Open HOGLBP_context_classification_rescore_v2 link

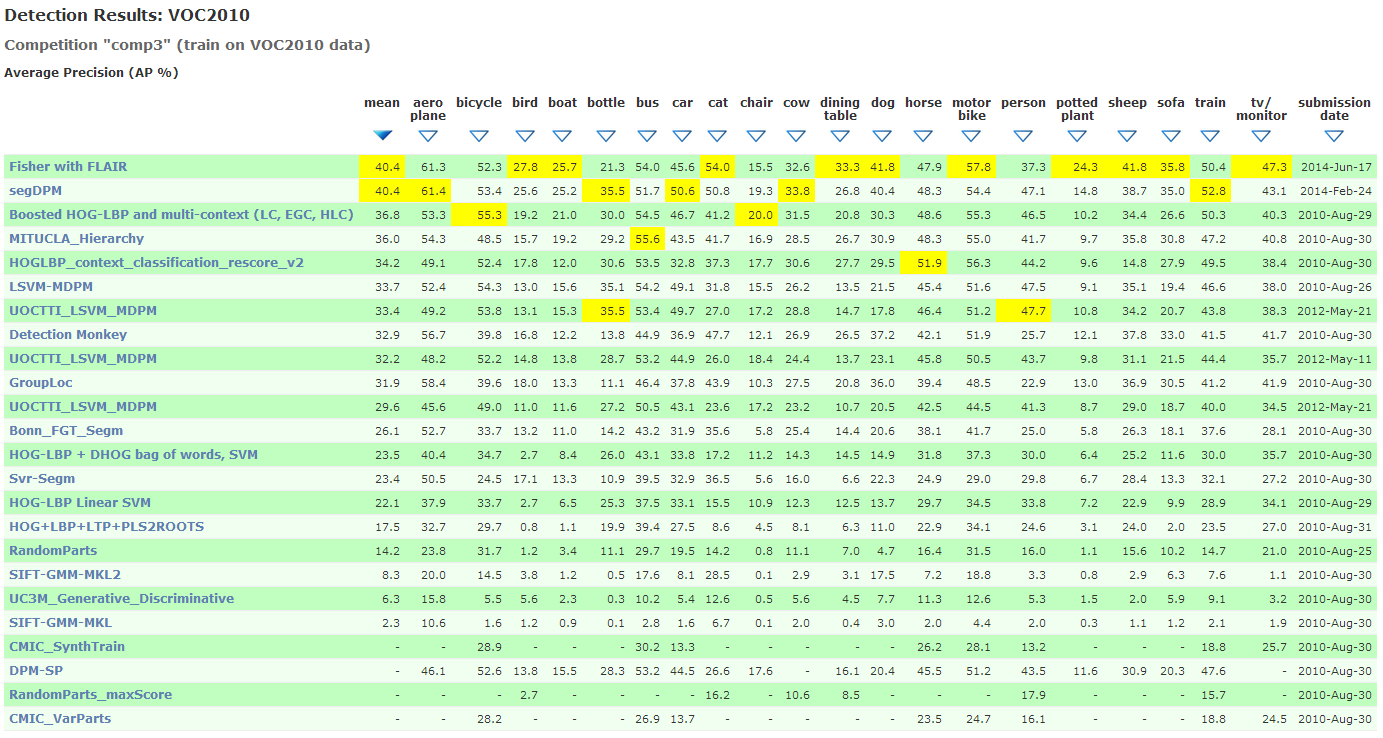point(156,263)
